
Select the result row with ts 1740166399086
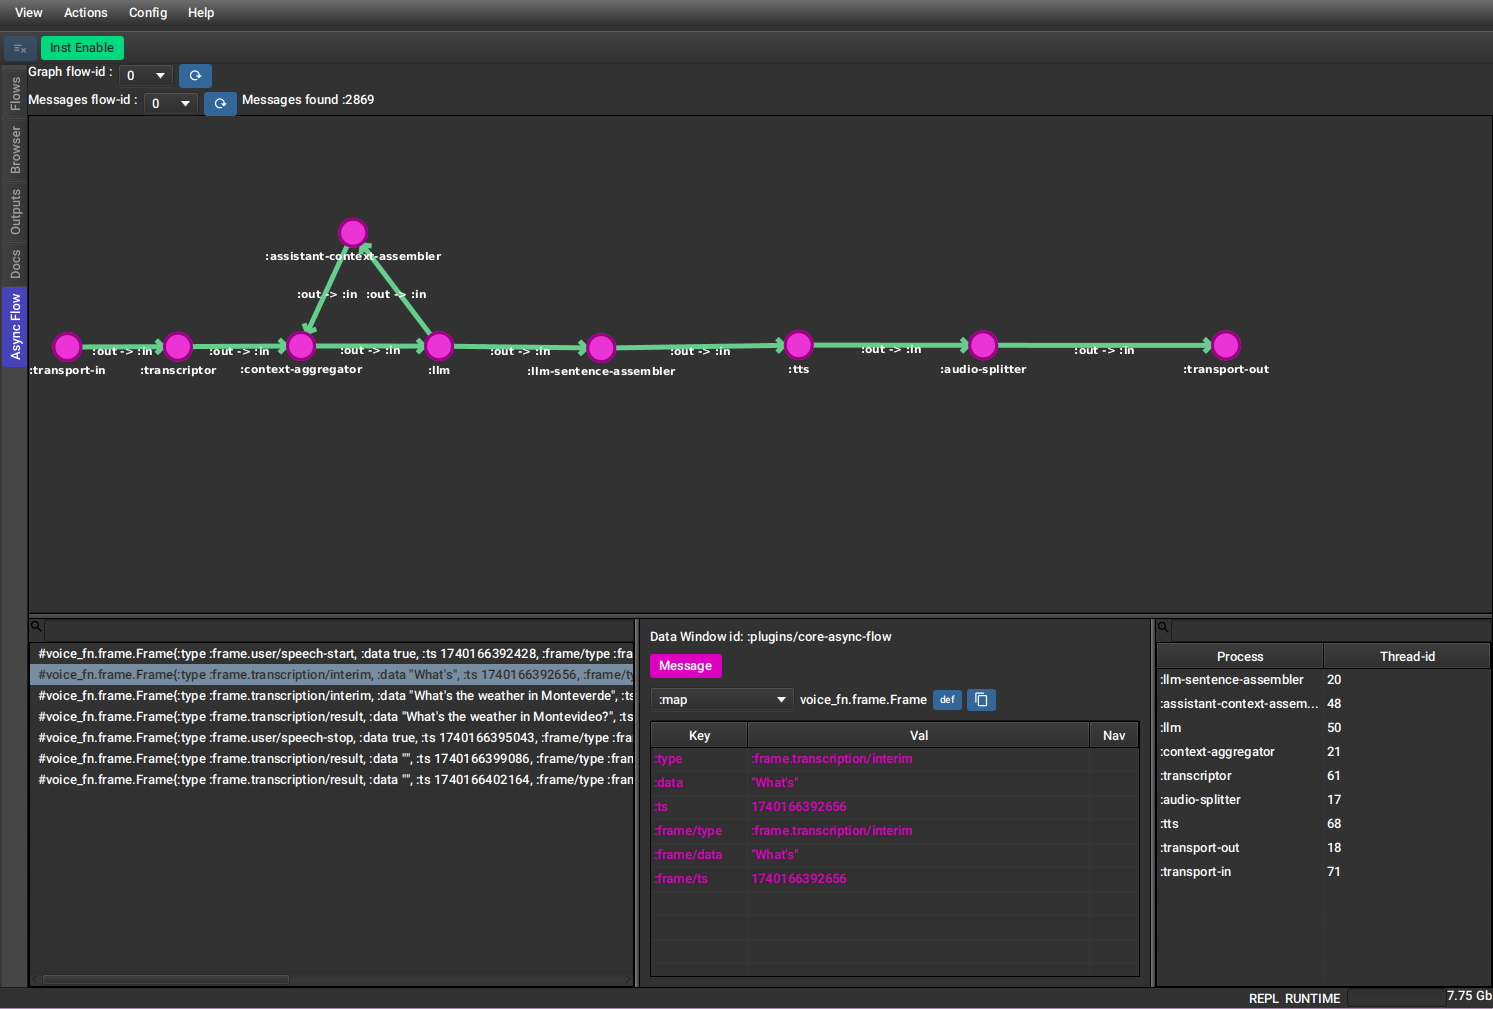pos(332,759)
